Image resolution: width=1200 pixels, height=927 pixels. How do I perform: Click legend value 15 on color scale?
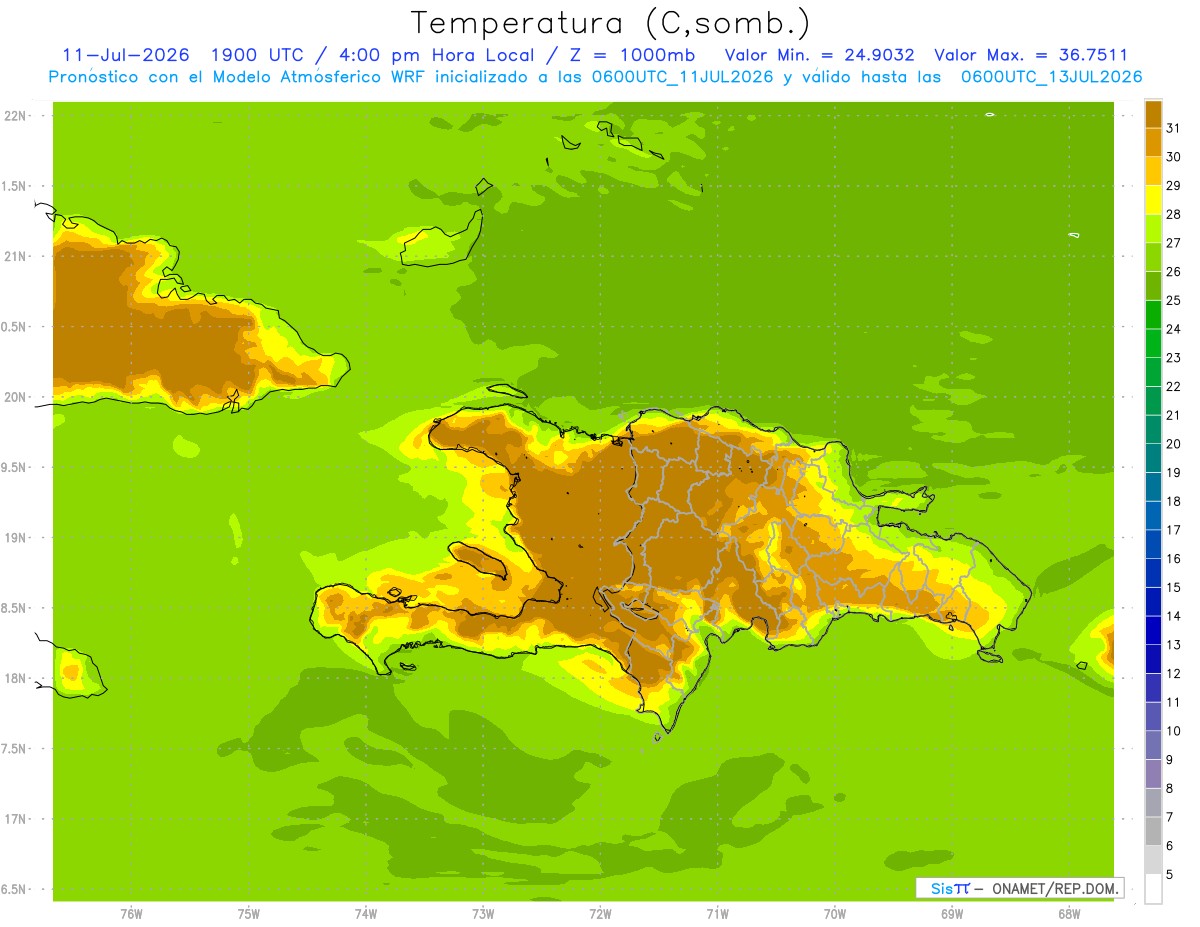point(1174,587)
